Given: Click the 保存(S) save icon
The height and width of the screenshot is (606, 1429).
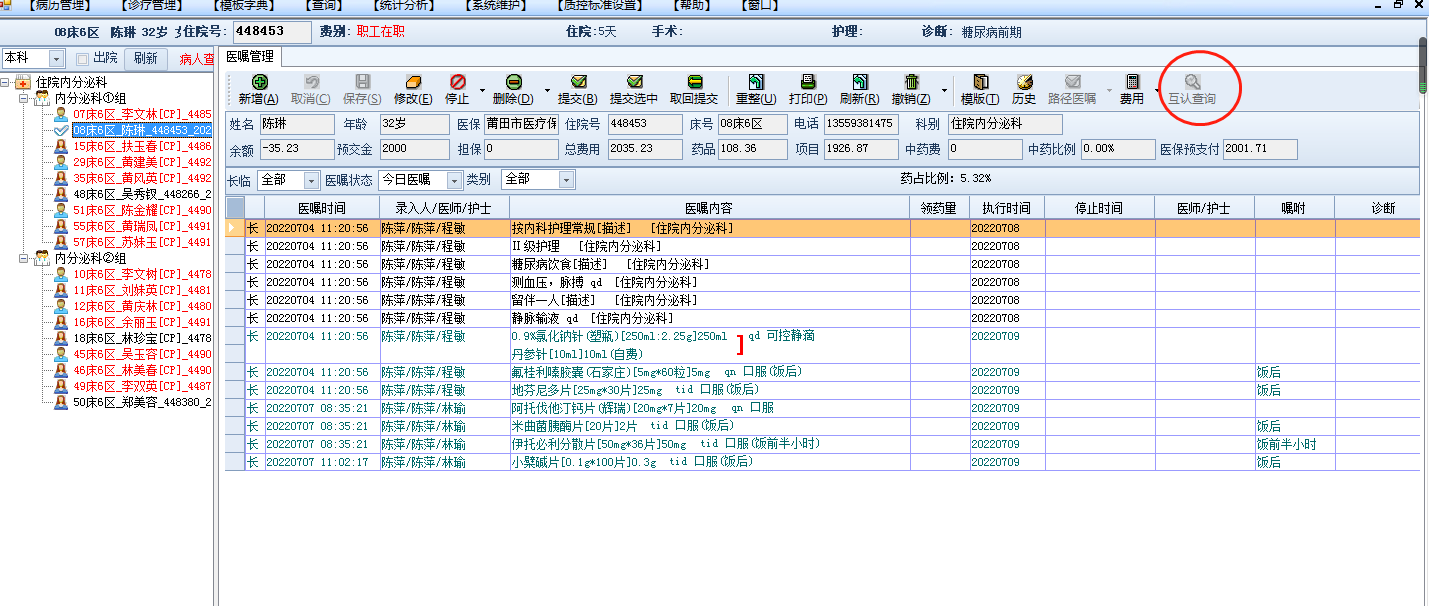Looking at the screenshot, I should pyautogui.click(x=362, y=81).
